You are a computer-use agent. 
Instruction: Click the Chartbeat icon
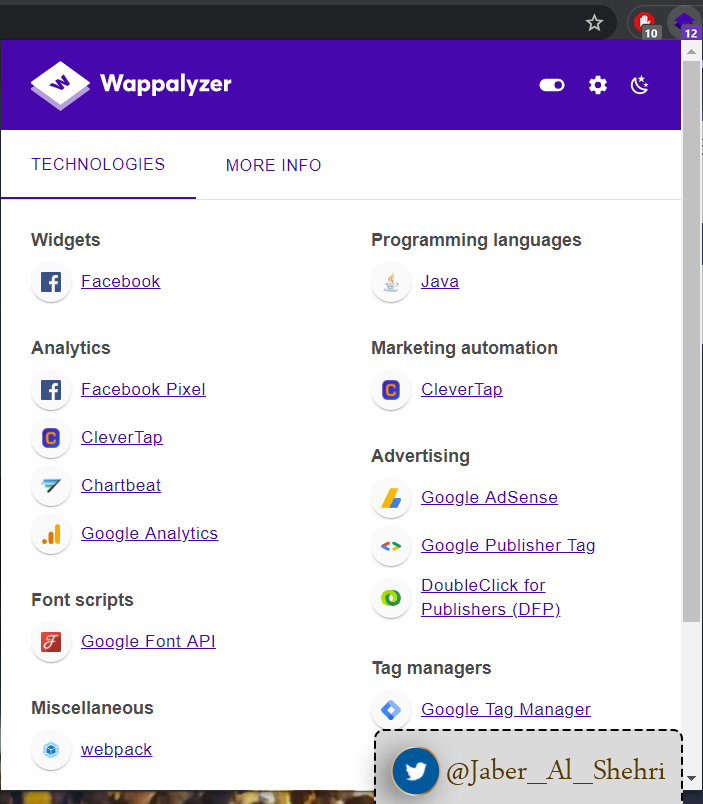tap(51, 486)
